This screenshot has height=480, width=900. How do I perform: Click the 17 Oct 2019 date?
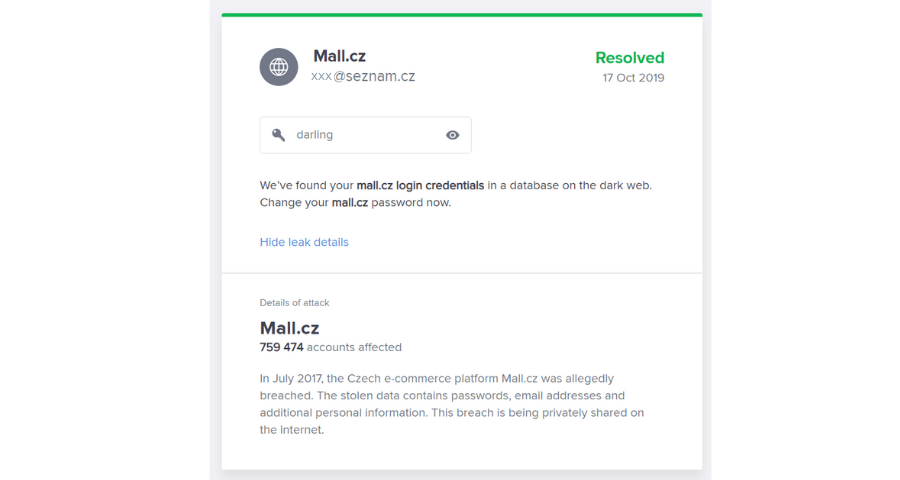(633, 78)
